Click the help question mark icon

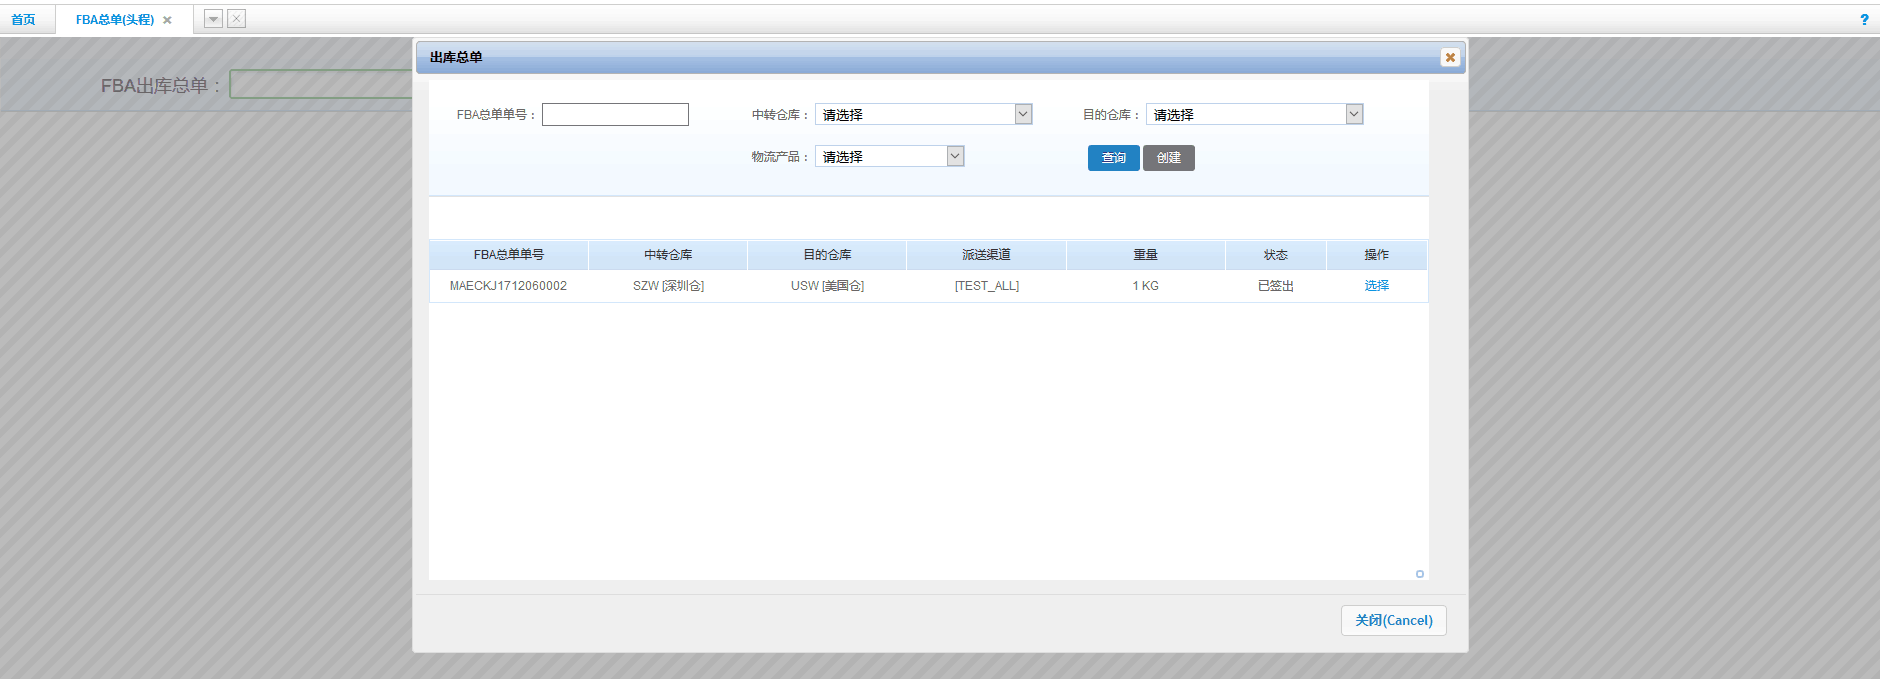click(1864, 20)
